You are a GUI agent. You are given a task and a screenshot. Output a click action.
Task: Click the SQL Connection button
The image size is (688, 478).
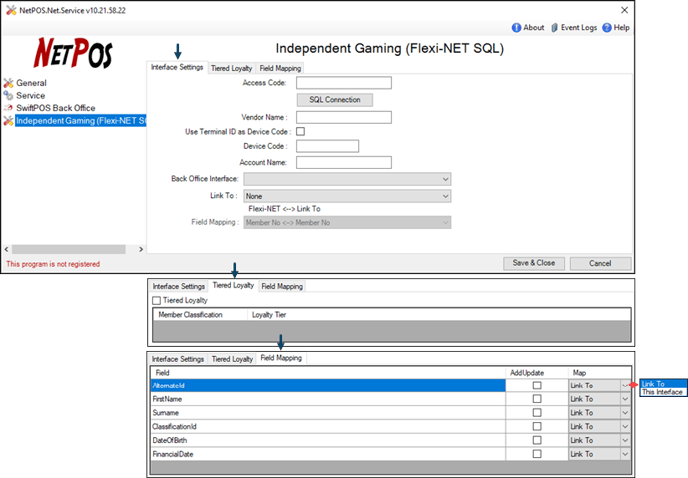[x=335, y=100]
